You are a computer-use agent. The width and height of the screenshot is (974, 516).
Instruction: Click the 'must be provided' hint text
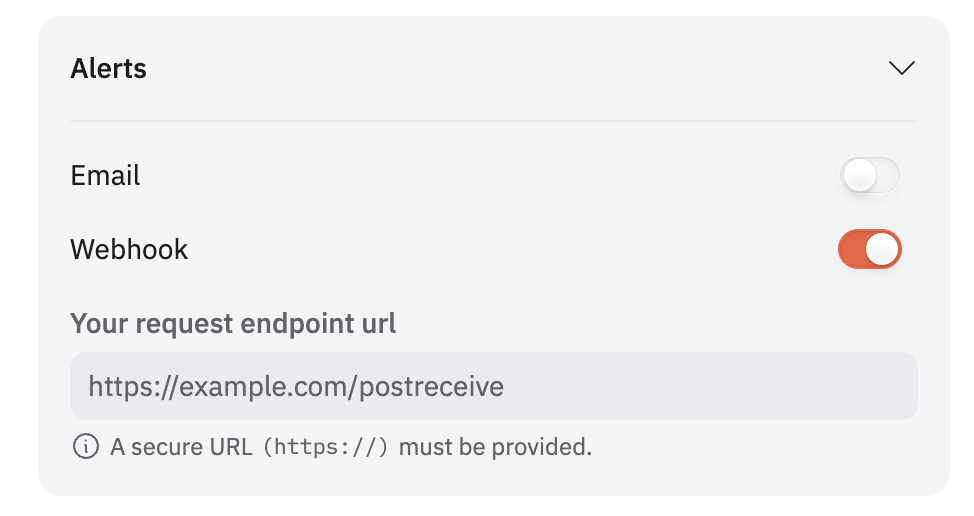[x=495, y=447]
